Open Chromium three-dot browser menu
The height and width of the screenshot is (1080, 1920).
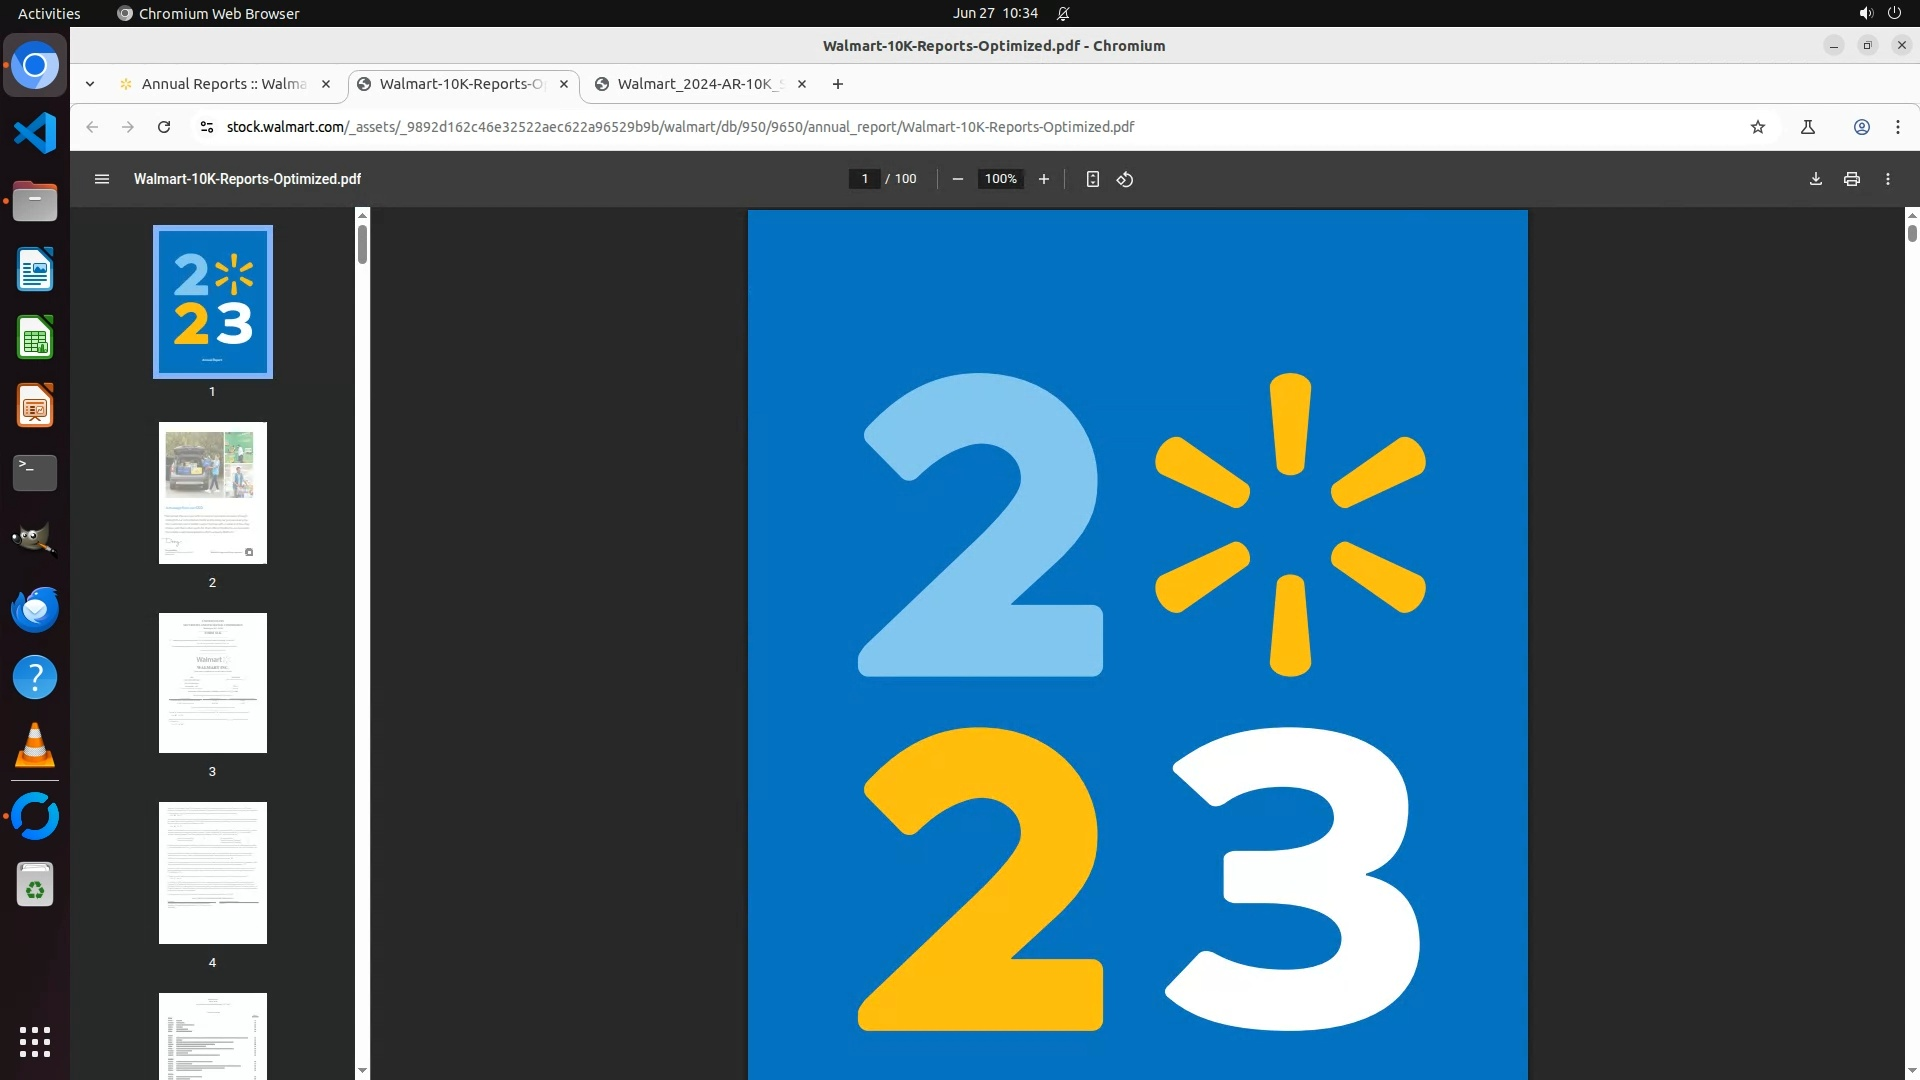[1897, 127]
